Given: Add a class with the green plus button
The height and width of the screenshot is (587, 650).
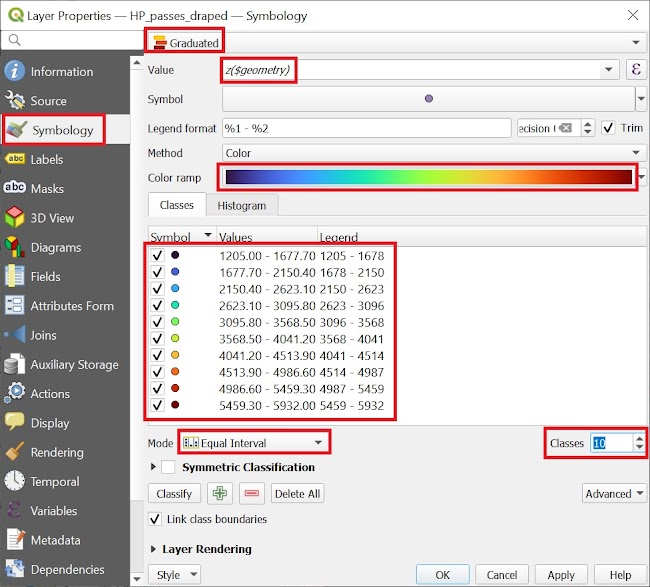Looking at the screenshot, I should tap(220, 493).
